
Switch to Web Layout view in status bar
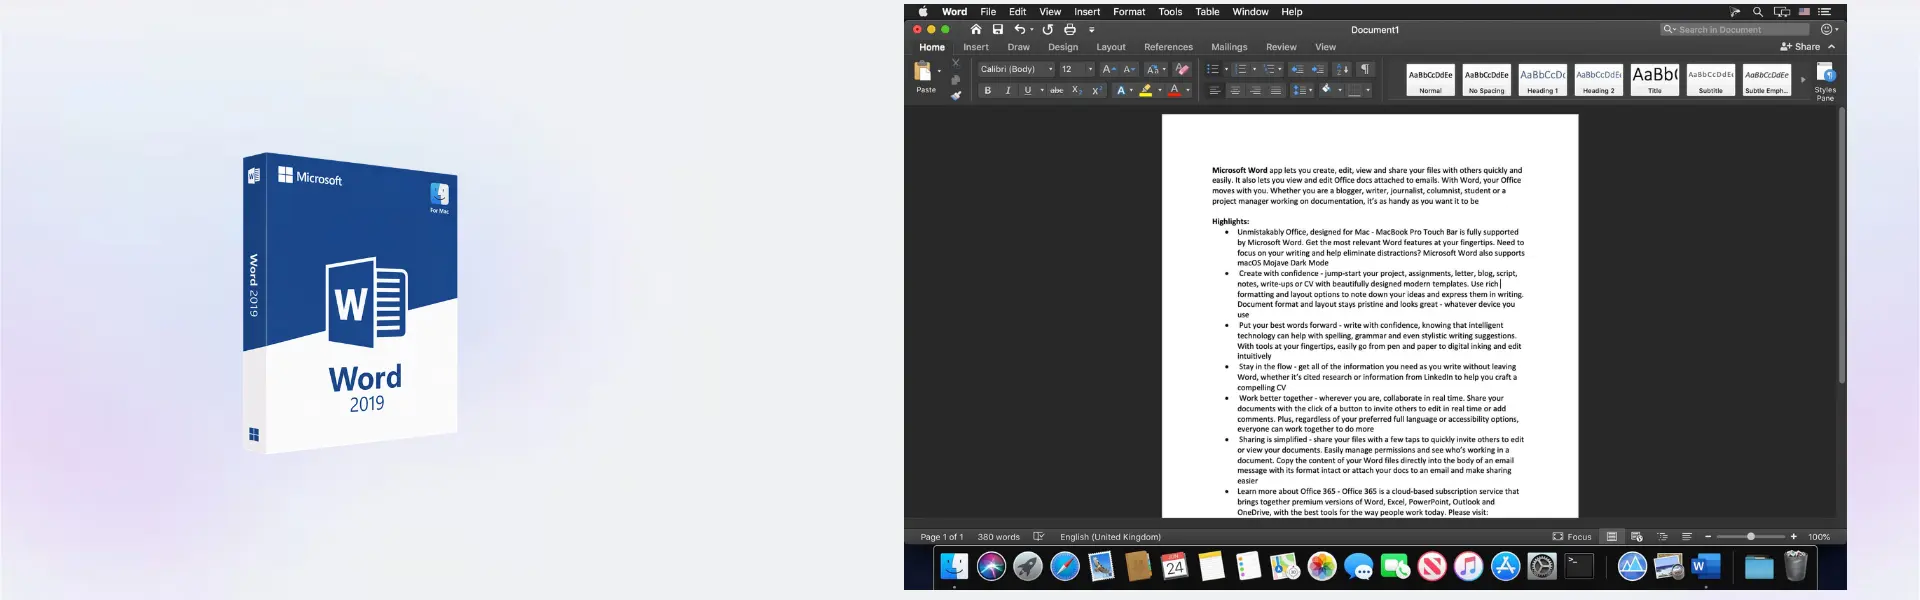tap(1637, 537)
